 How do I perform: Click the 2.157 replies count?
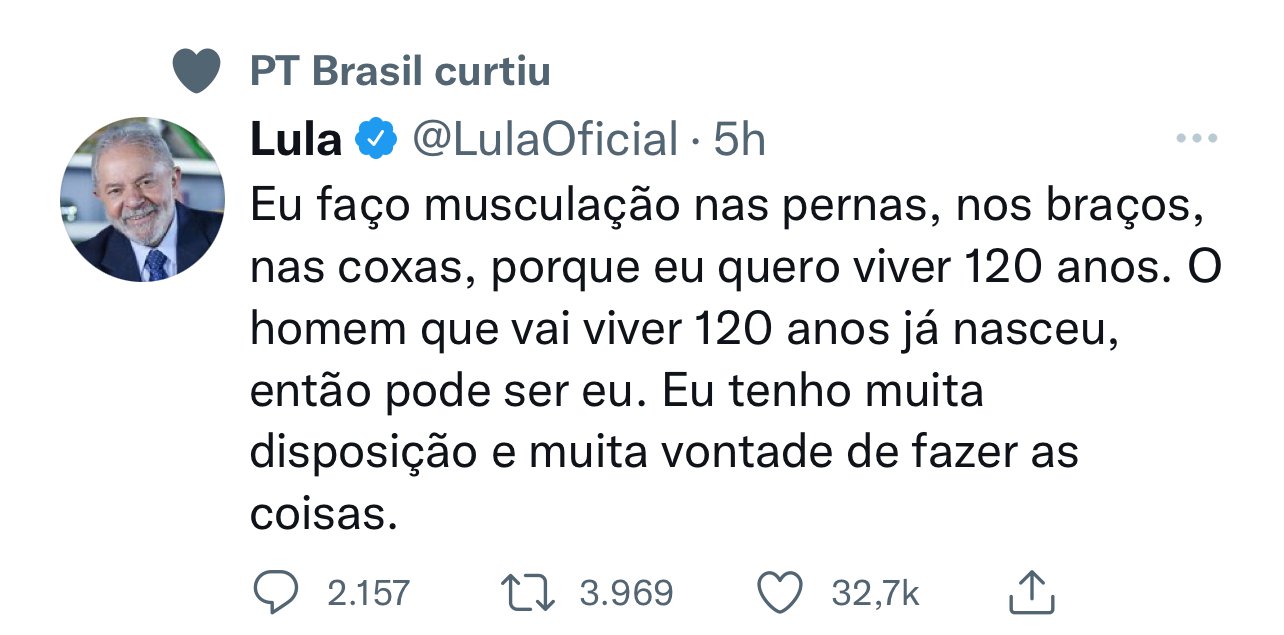tap(368, 594)
